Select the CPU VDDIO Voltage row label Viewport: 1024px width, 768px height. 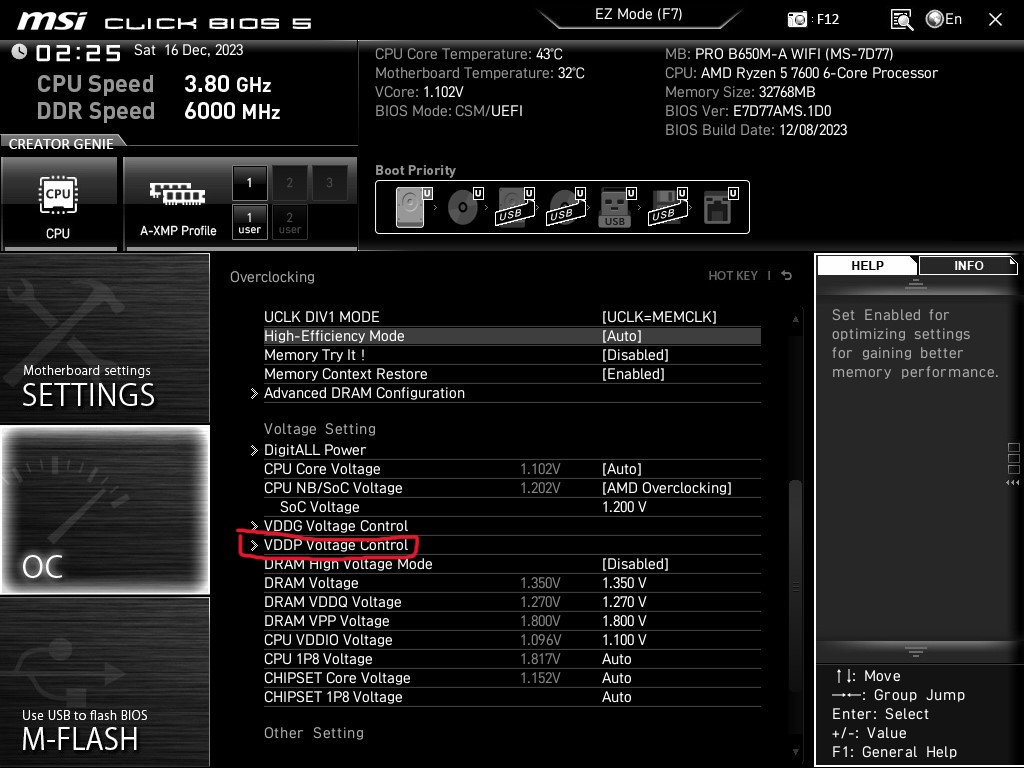coord(328,639)
